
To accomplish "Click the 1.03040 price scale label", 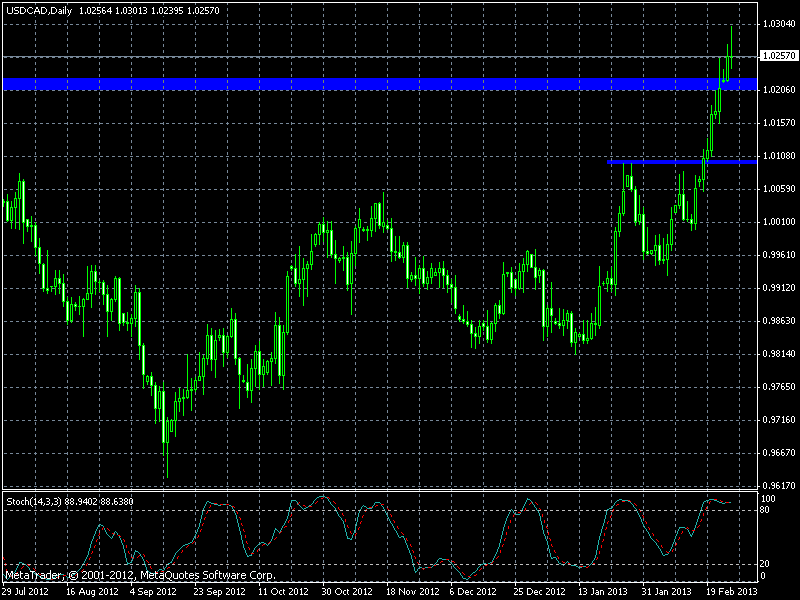I will [779, 23].
